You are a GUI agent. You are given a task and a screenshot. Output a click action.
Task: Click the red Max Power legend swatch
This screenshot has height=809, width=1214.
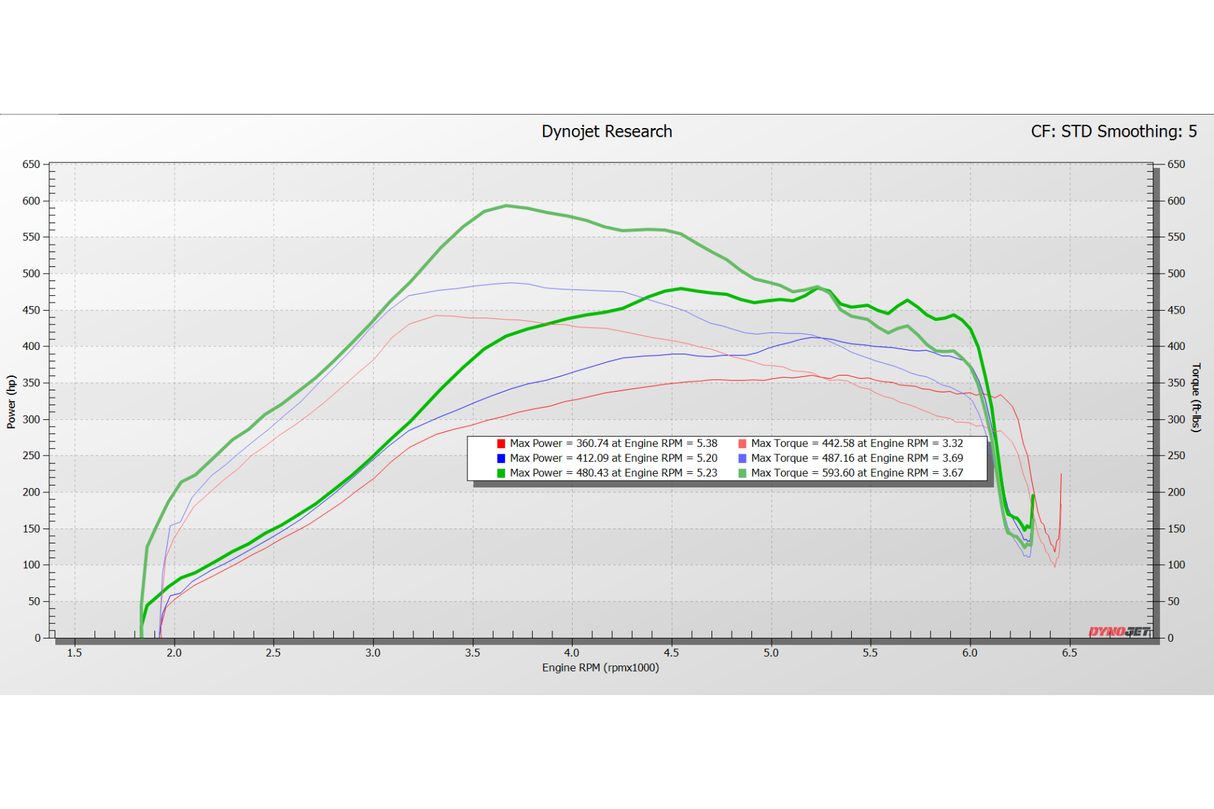click(500, 443)
